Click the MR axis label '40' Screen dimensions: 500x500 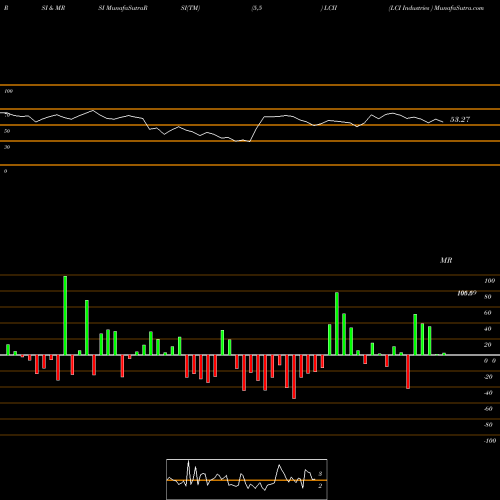point(488,329)
